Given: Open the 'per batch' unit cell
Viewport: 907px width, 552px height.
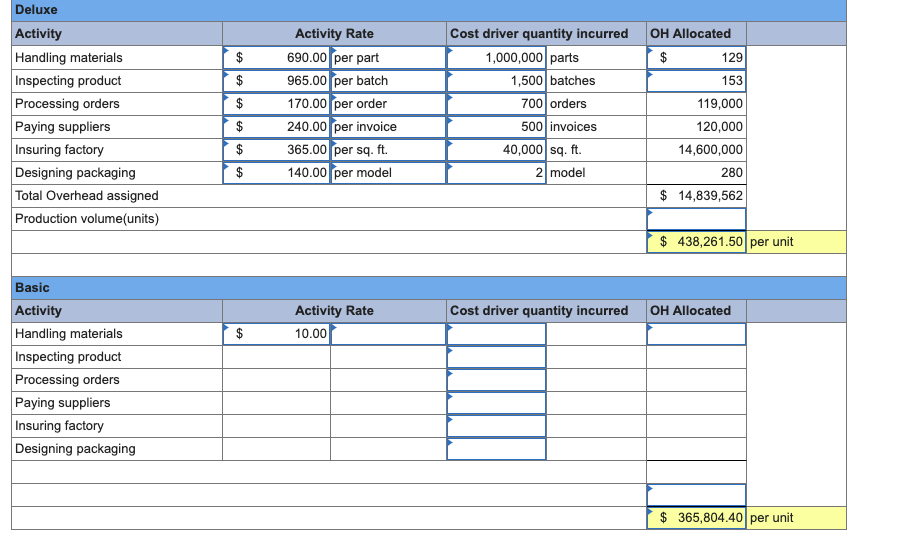Looking at the screenshot, I should point(388,81).
